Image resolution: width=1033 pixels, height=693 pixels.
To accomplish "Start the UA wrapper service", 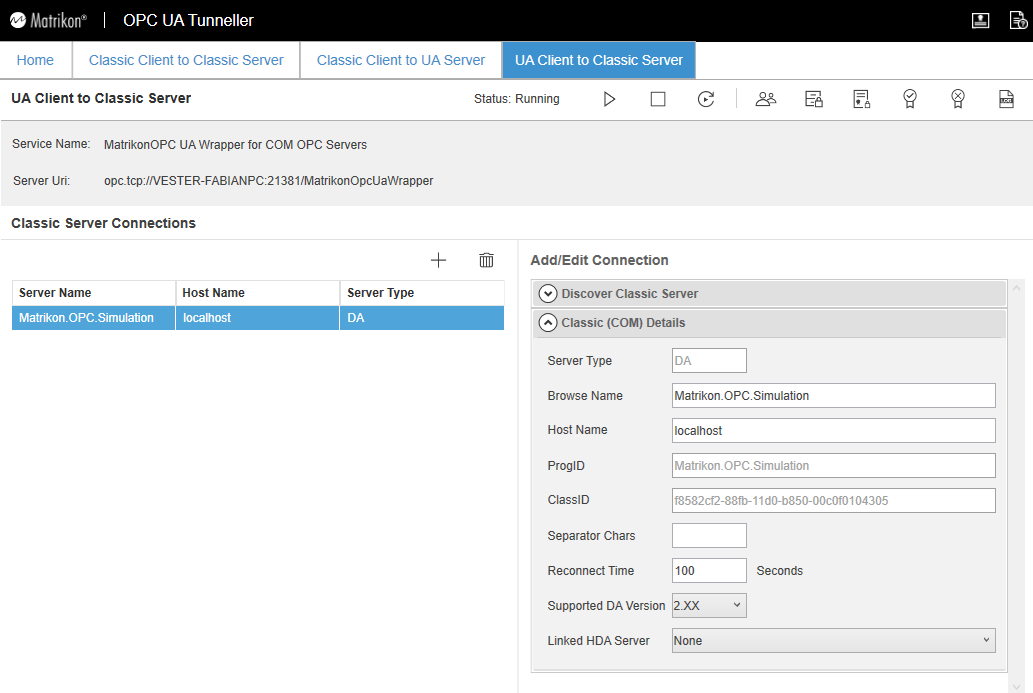I will (x=609, y=99).
